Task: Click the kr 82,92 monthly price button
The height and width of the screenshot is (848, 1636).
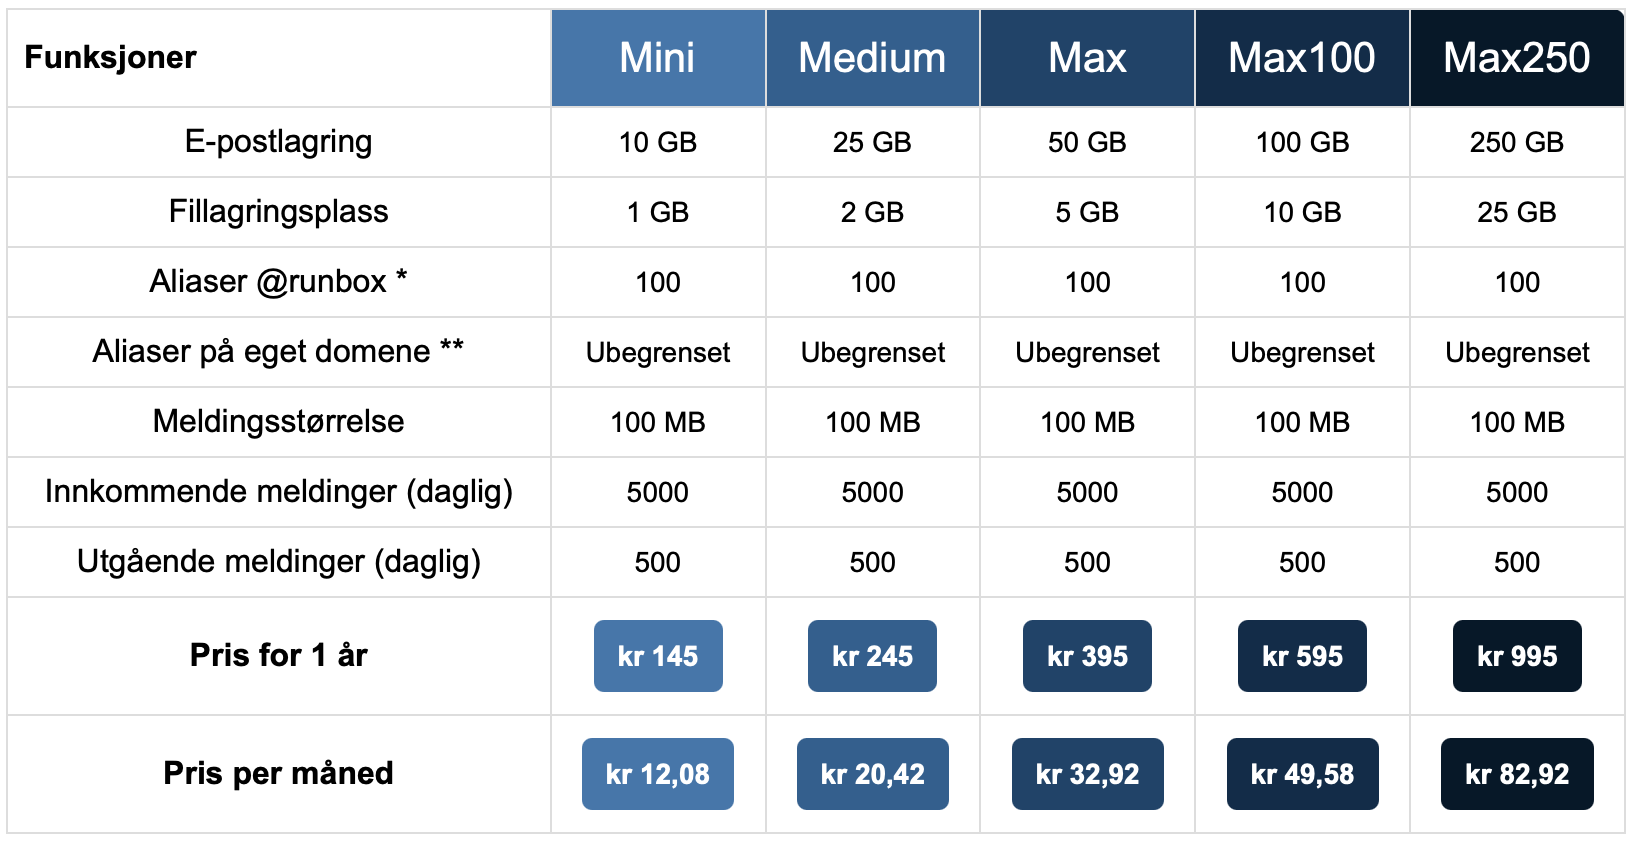Action: (x=1517, y=774)
